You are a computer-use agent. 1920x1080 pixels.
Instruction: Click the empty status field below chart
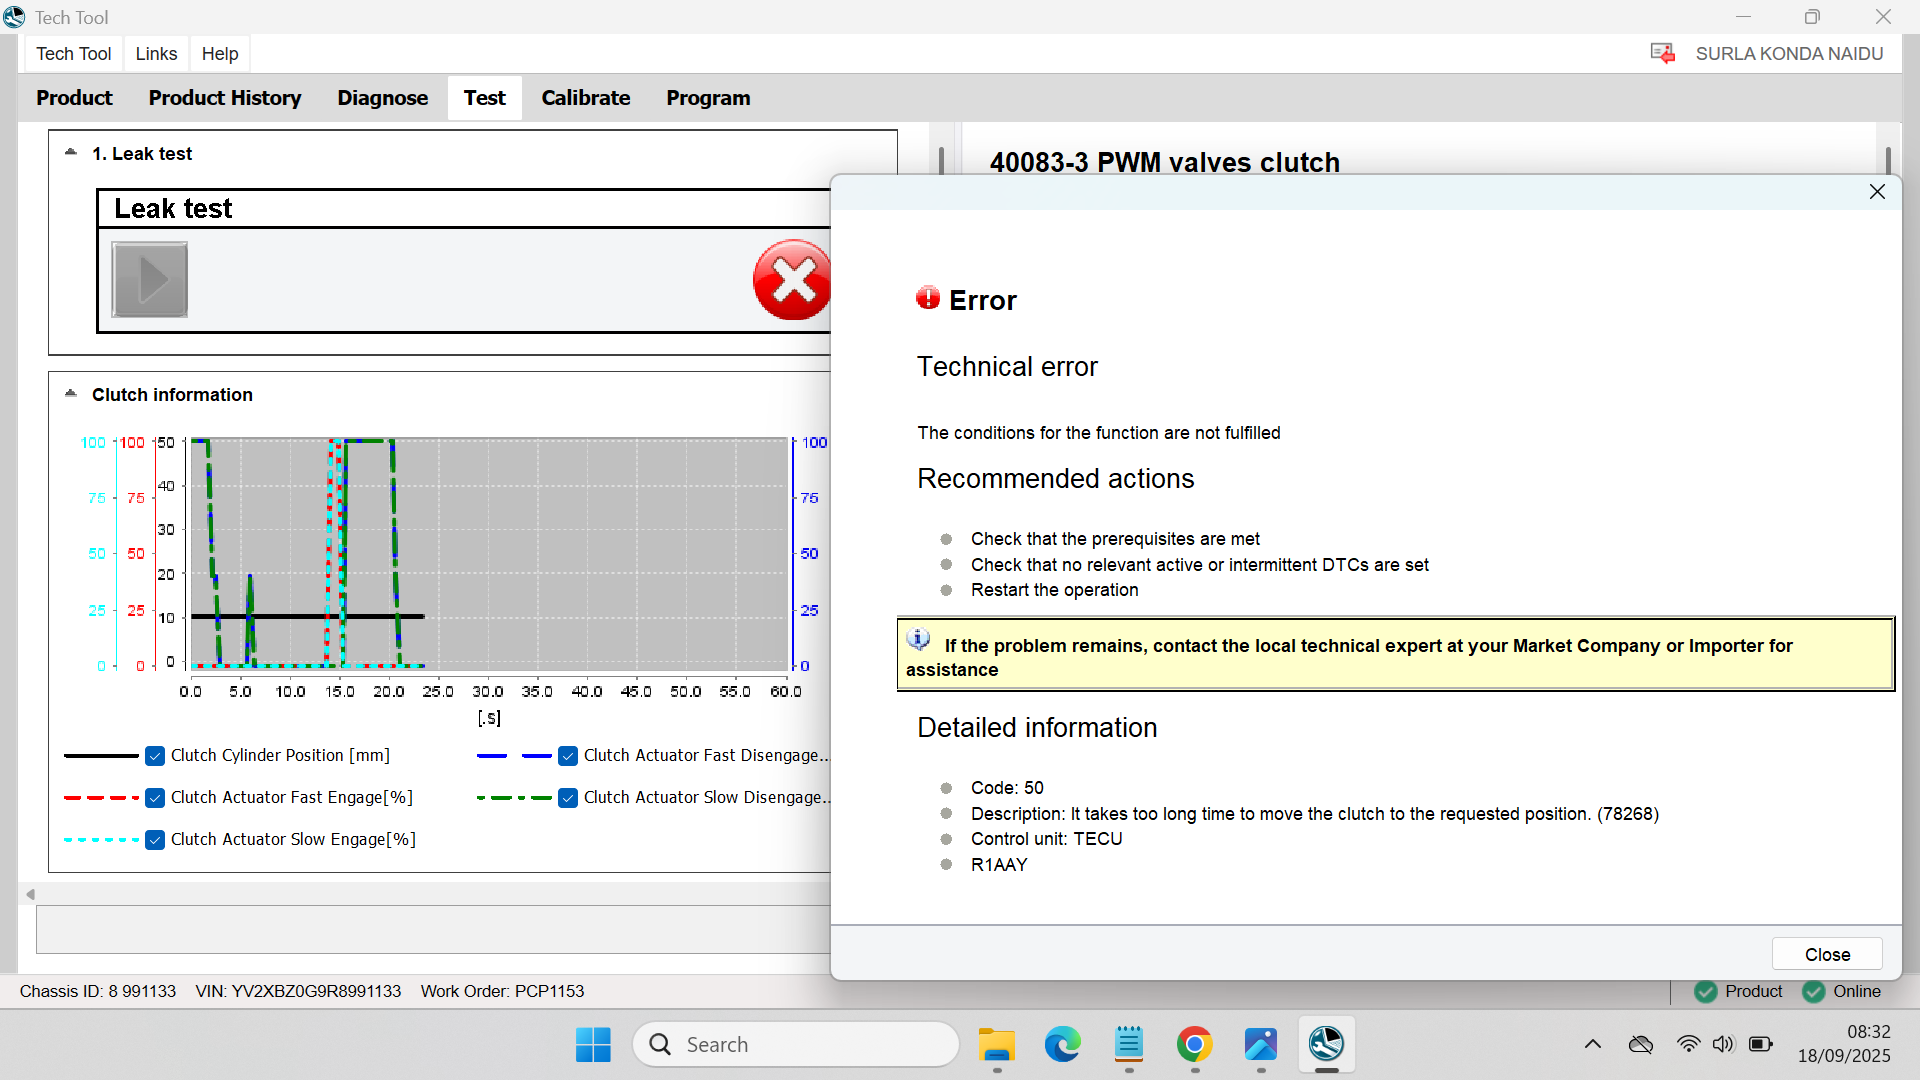(x=433, y=929)
